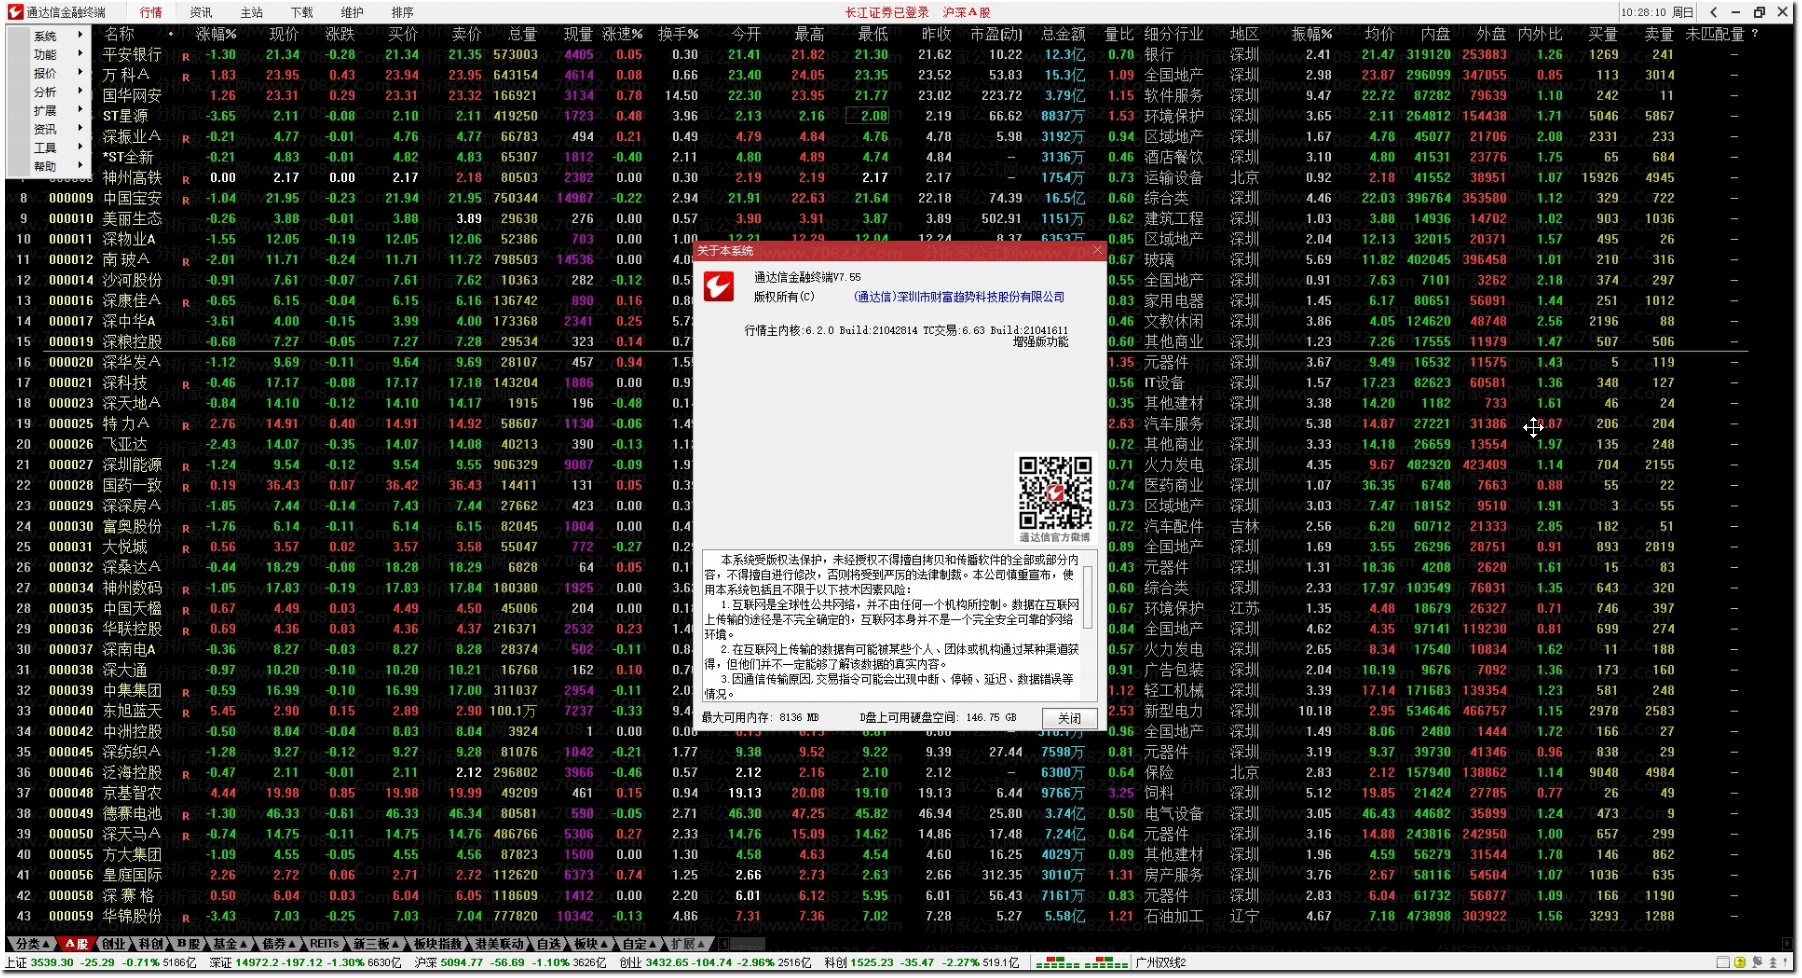This screenshot has height=978, width=1802.
Task: Switch to the 排序 top tab
Action: [x=402, y=12]
